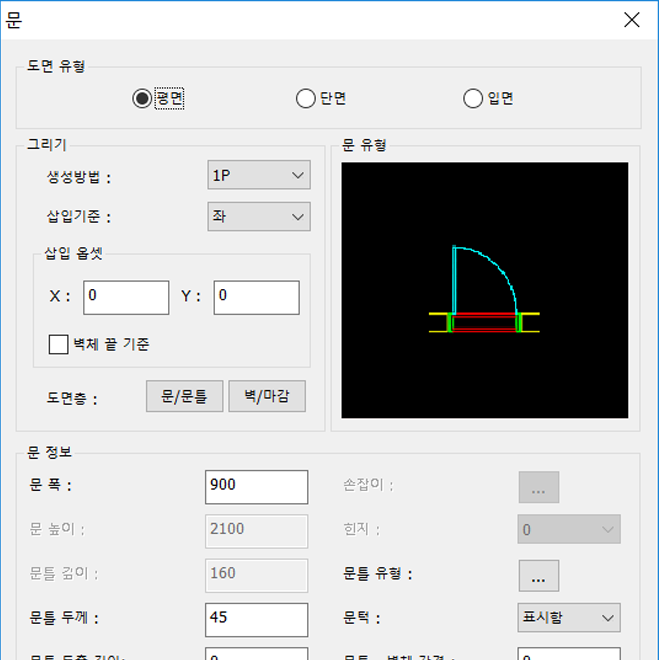Click the door type preview image
The height and width of the screenshot is (660, 659).
[485, 290]
